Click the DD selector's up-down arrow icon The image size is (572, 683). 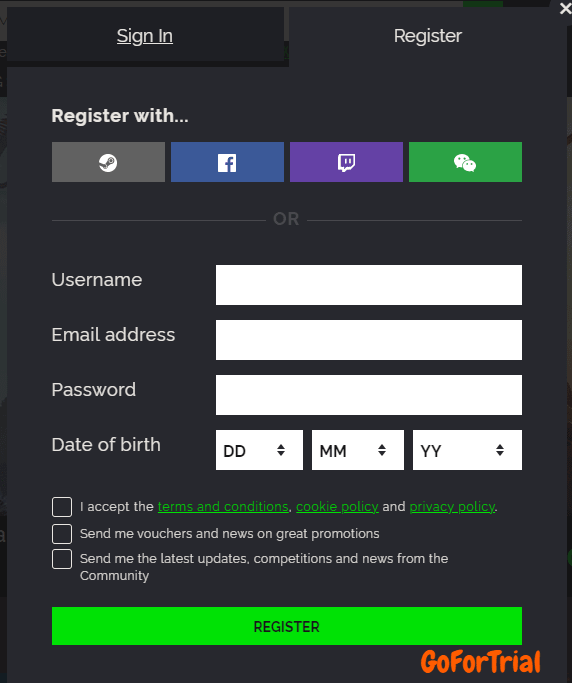[x=281, y=450]
